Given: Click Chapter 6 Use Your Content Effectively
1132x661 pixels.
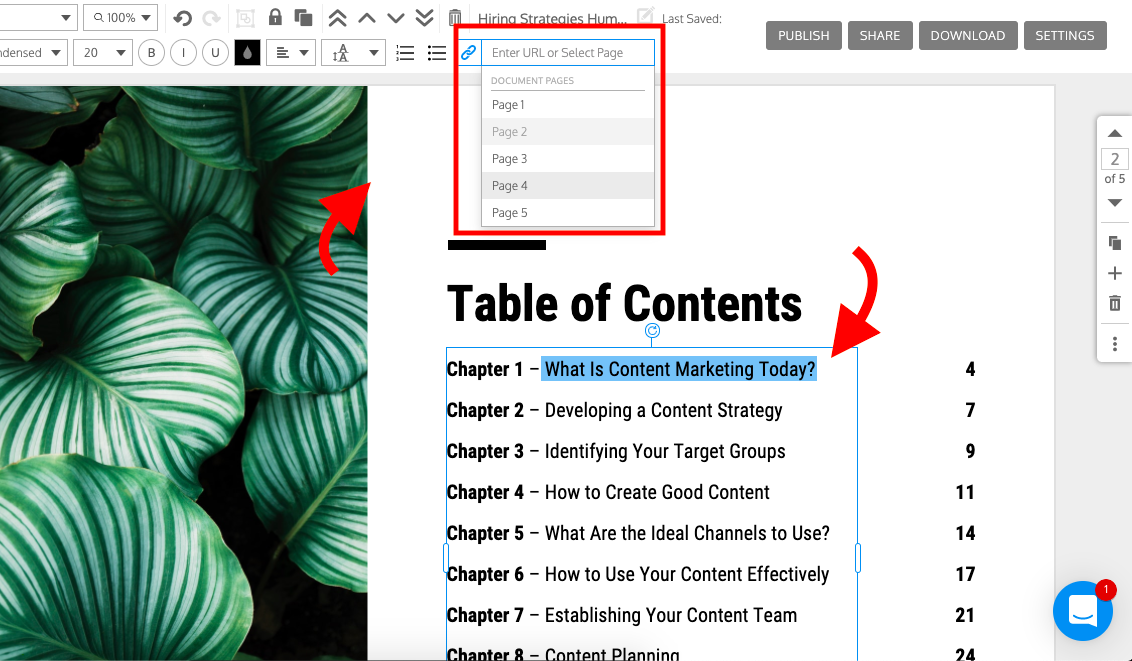Looking at the screenshot, I should pos(638,574).
